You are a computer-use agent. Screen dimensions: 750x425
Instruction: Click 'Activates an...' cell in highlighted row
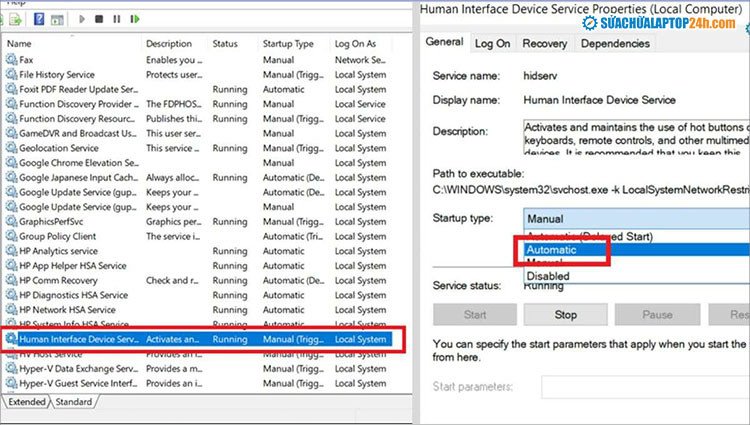pos(172,339)
